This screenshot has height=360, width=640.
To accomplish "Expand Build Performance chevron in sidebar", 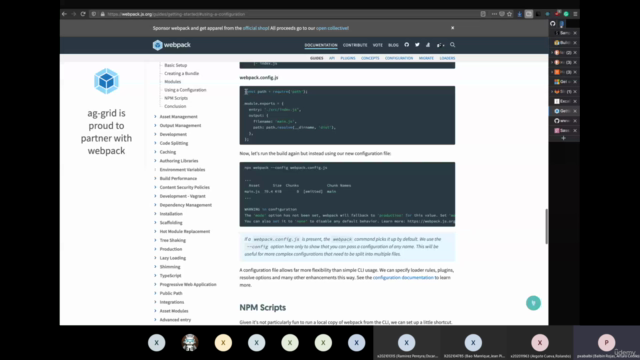I will click(155, 178).
